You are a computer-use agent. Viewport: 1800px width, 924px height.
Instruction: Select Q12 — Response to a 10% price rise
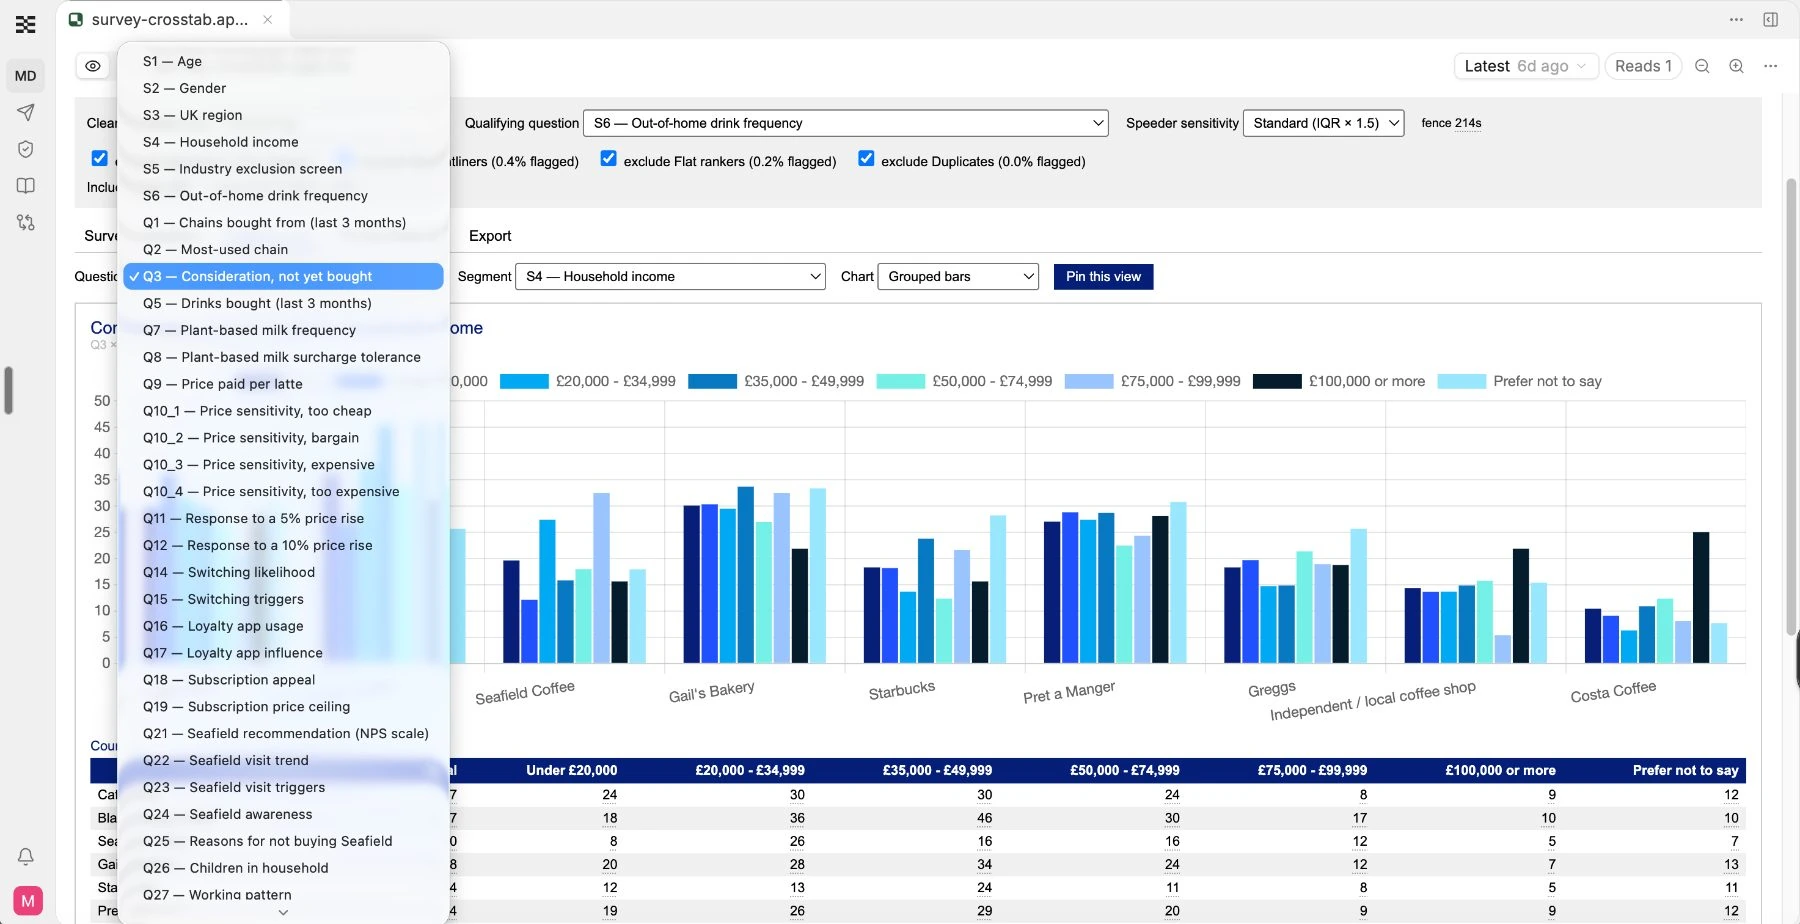pos(283,546)
